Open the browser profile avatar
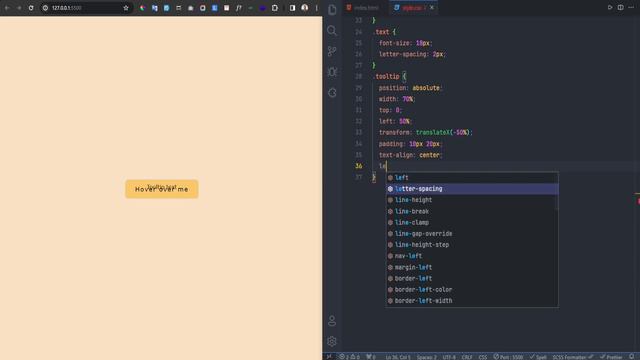 coord(304,8)
